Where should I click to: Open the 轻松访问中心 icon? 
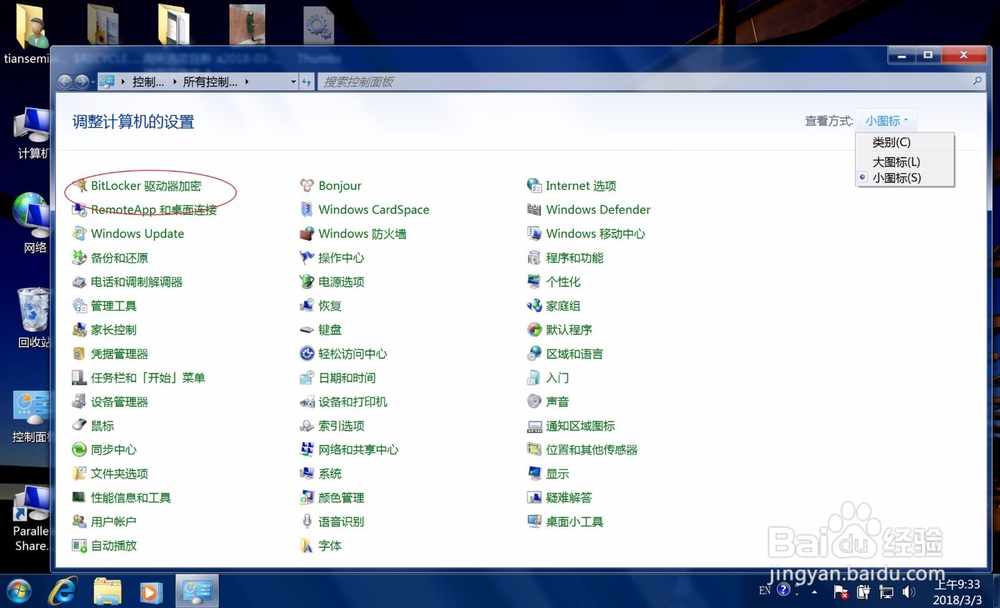pos(307,353)
